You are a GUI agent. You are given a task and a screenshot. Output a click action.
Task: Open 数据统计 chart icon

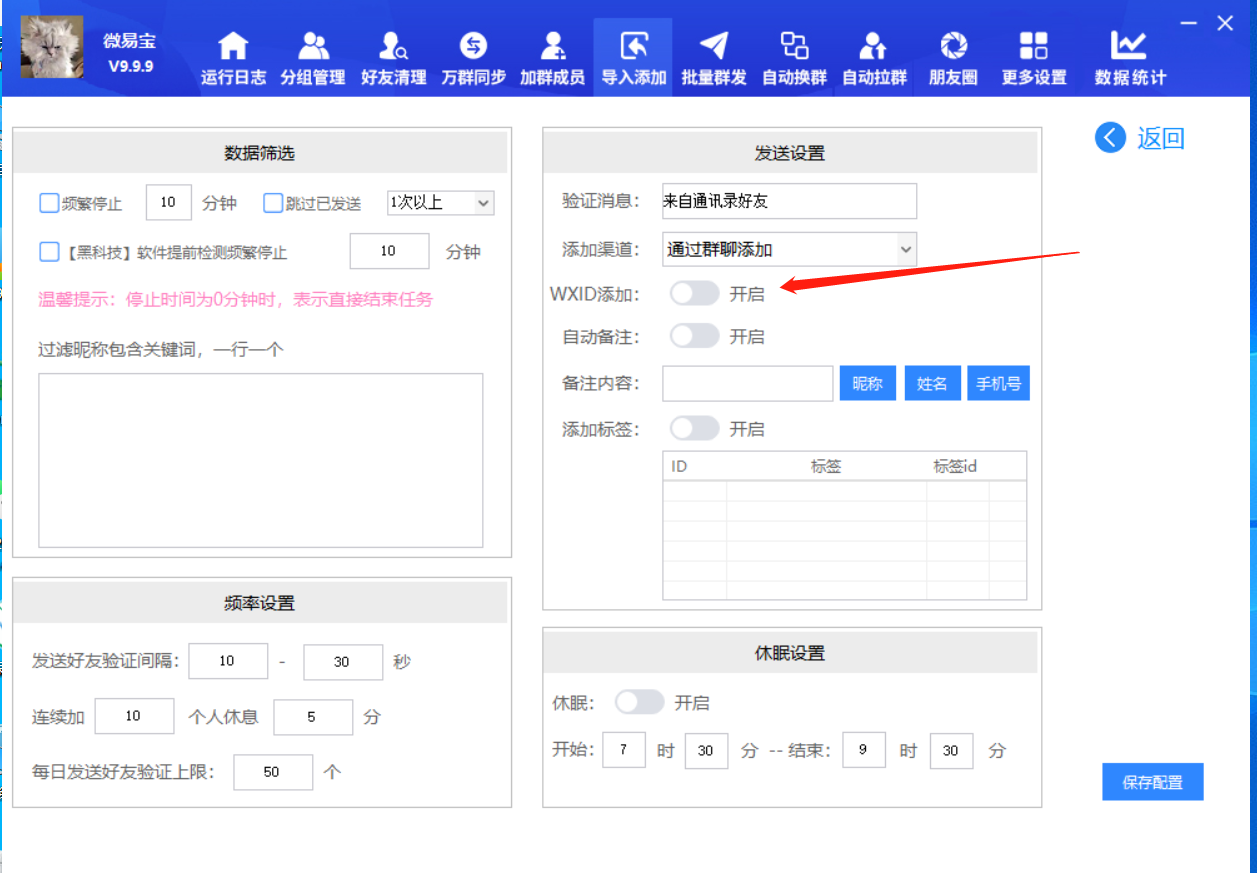tap(1129, 47)
